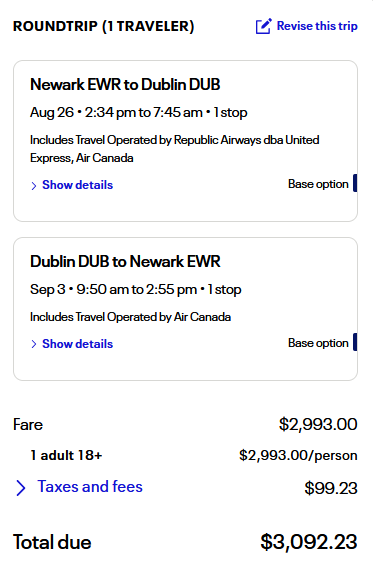Click the 1 adult 18+ fare line
The width and height of the screenshot is (373, 568).
coord(66,455)
